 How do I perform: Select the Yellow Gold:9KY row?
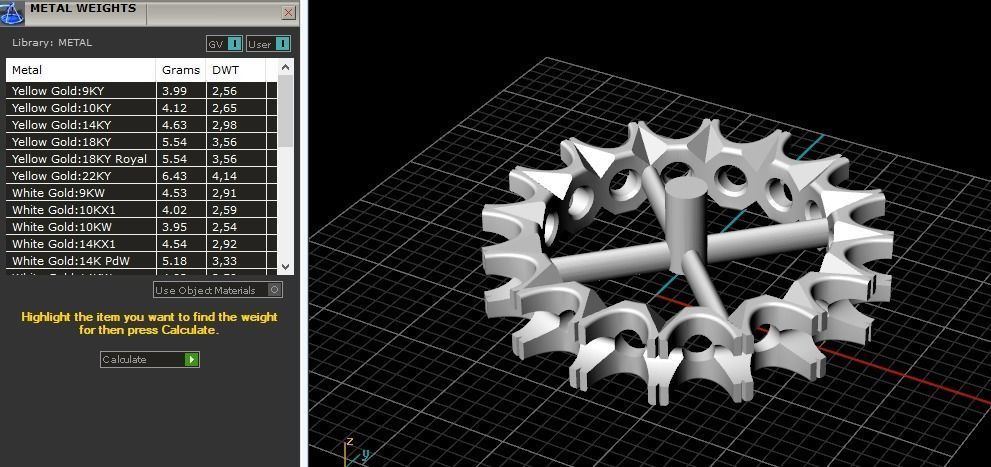[x=142, y=91]
